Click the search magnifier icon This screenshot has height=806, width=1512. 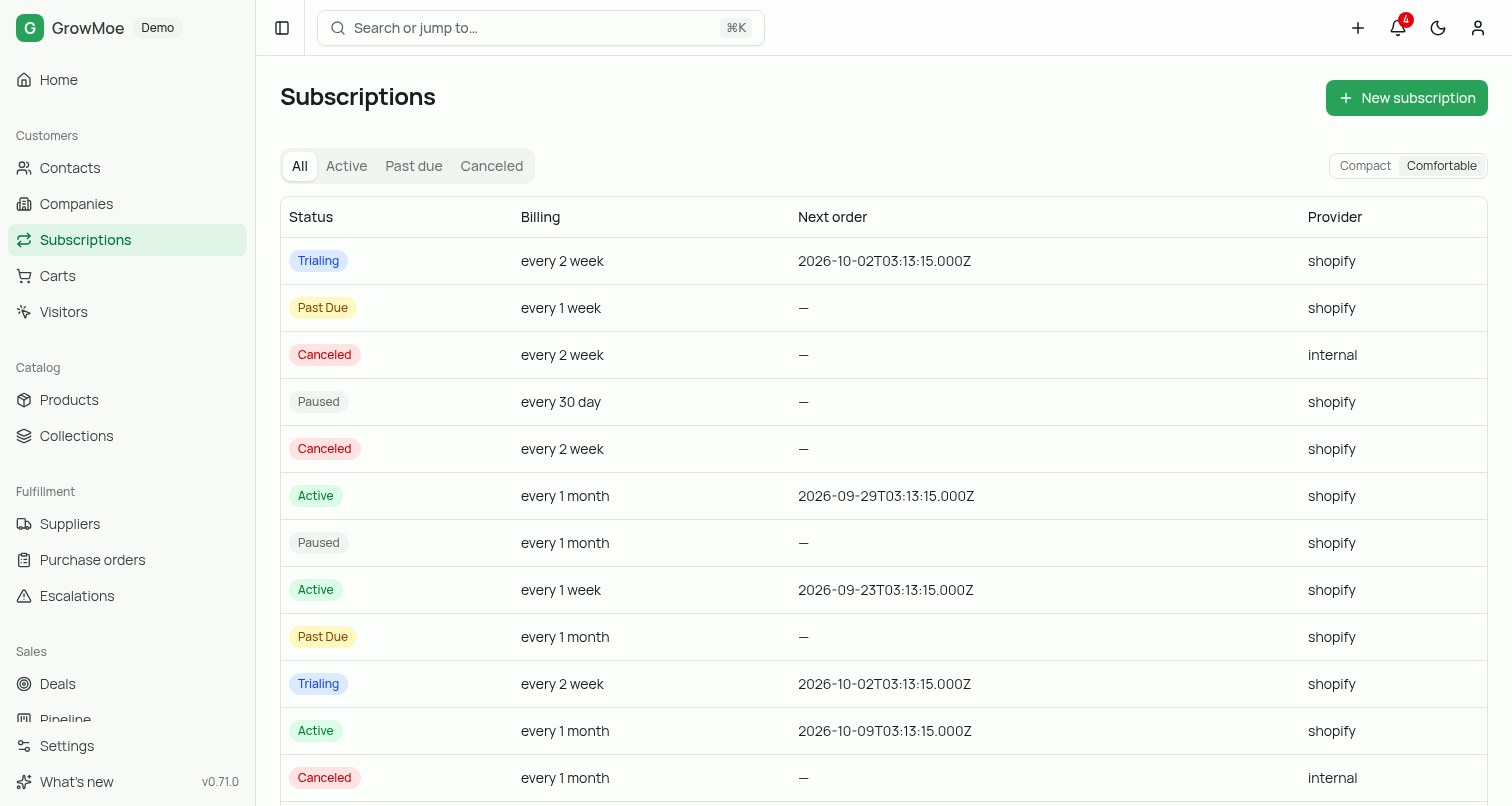338,28
